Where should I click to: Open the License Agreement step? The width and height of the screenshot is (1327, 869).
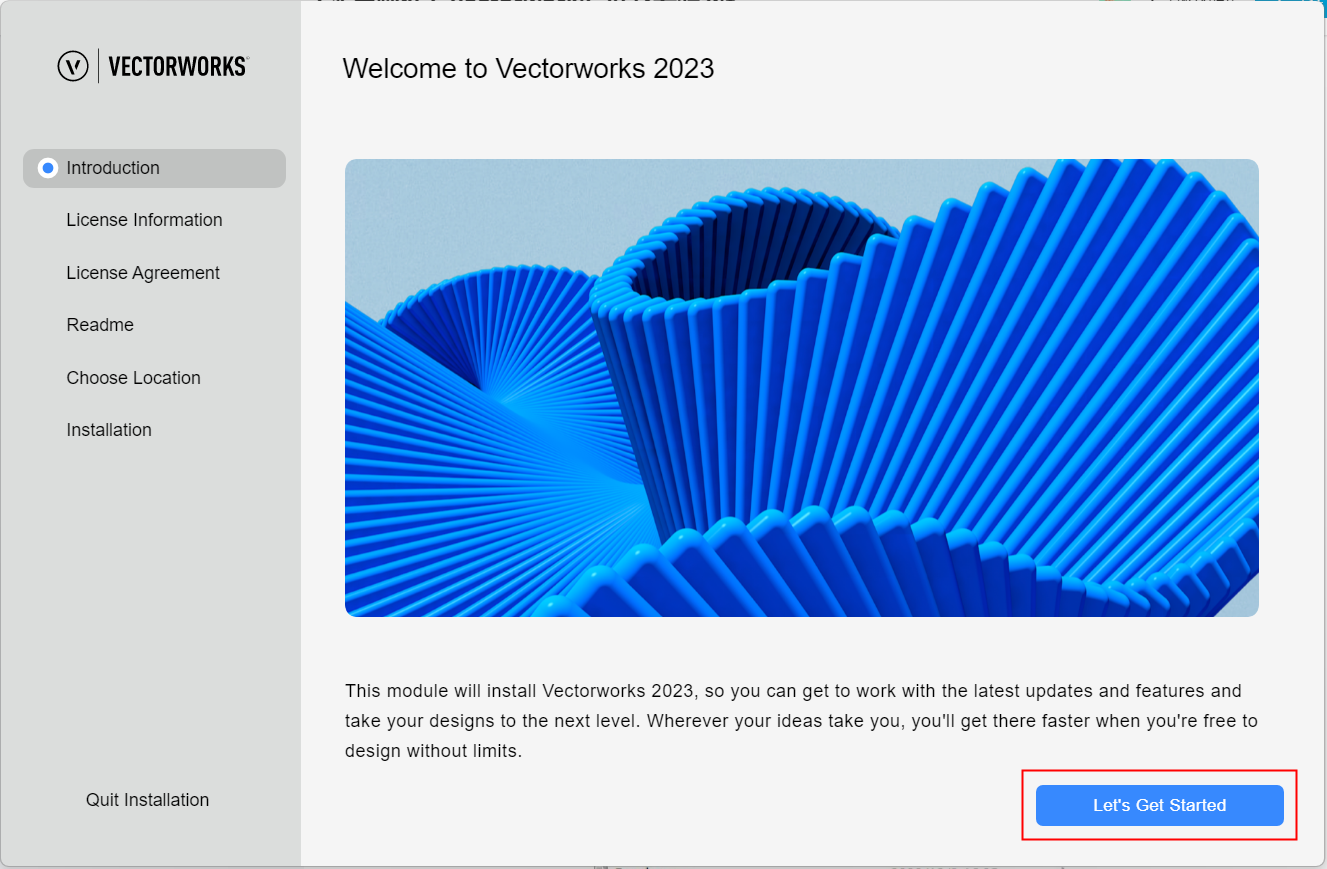(x=143, y=273)
